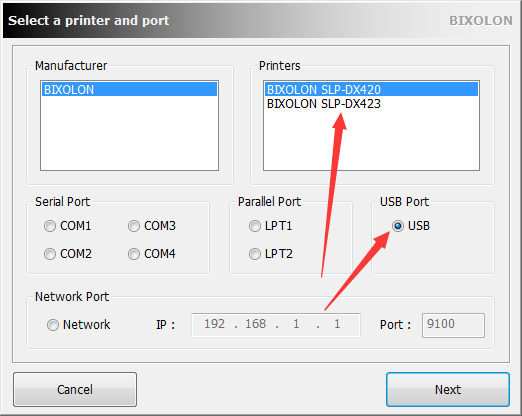Select BIXOLON in Manufacturer list

pos(129,89)
